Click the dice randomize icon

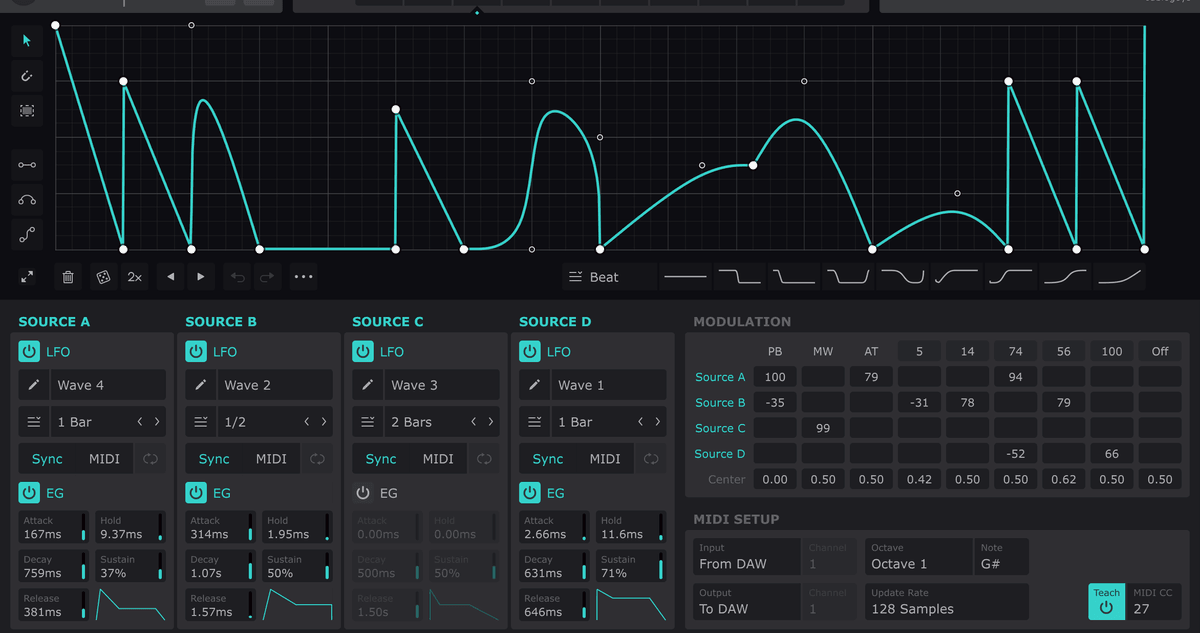coord(102,277)
